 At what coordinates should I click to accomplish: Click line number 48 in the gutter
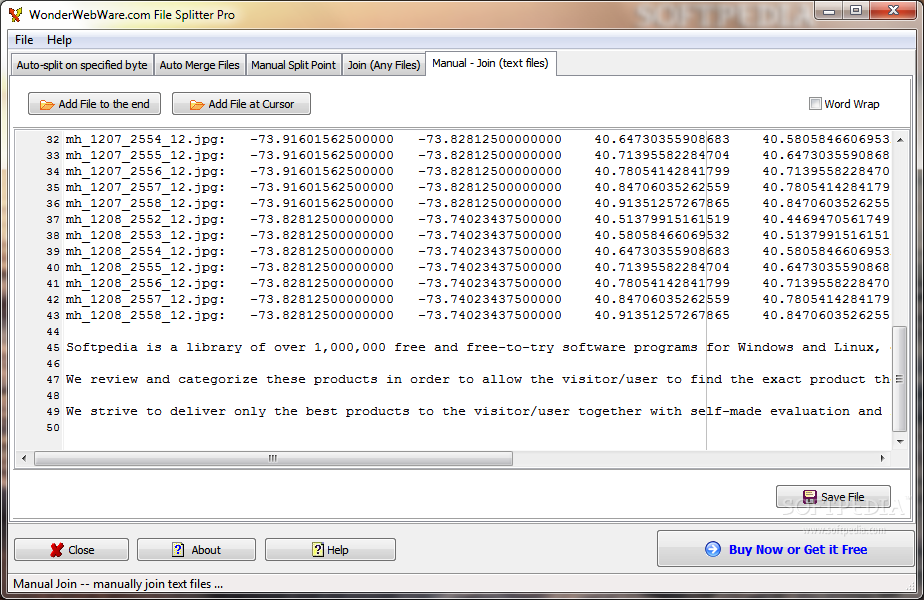53,395
